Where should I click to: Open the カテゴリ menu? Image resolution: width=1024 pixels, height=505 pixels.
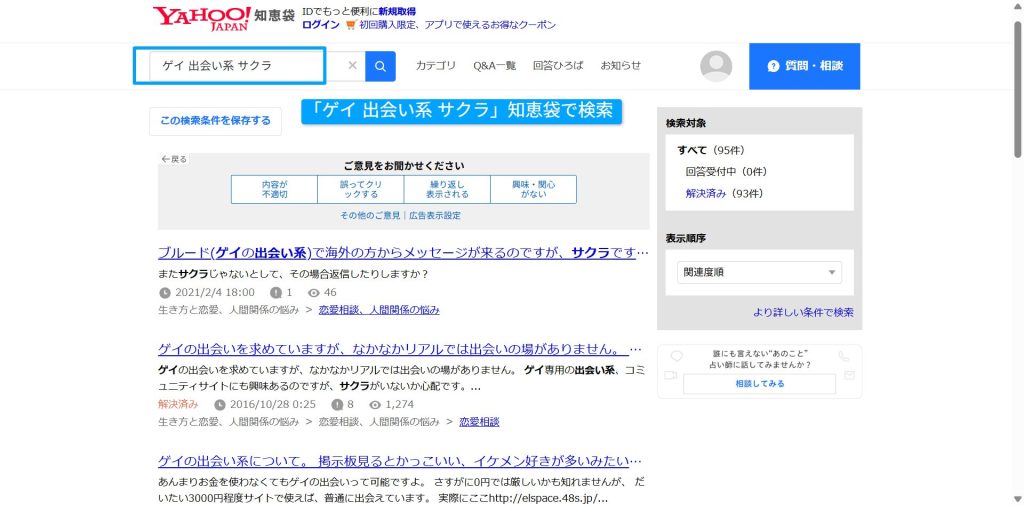[436, 65]
